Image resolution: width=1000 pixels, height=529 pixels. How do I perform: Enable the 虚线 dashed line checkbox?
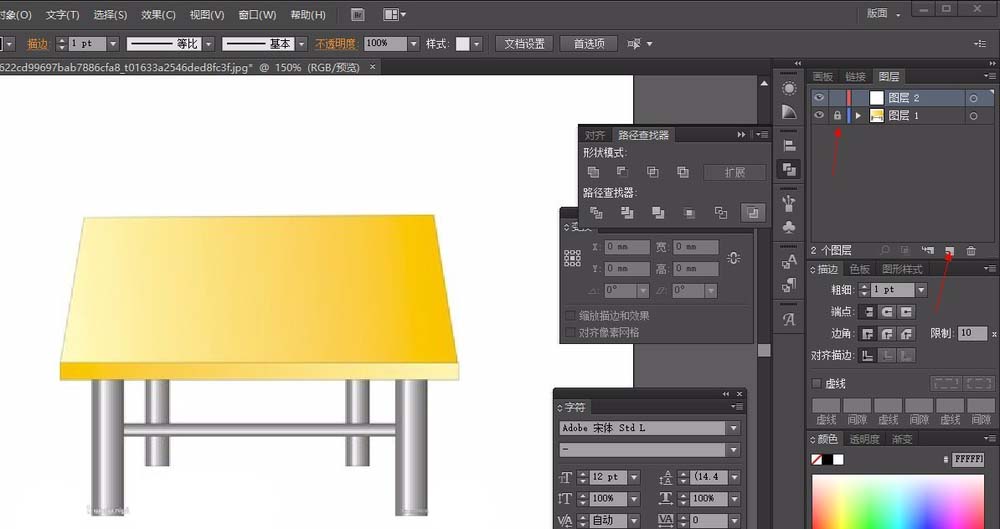816,384
